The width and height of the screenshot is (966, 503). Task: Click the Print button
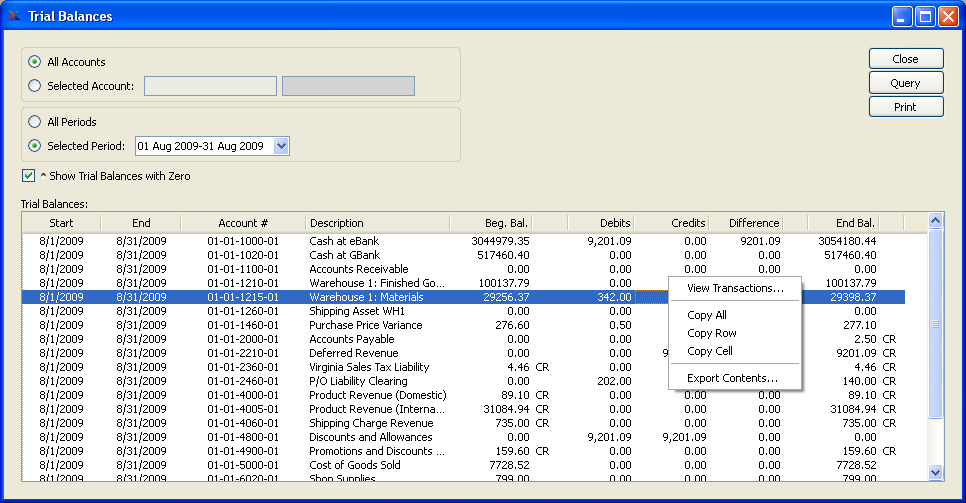coord(905,107)
